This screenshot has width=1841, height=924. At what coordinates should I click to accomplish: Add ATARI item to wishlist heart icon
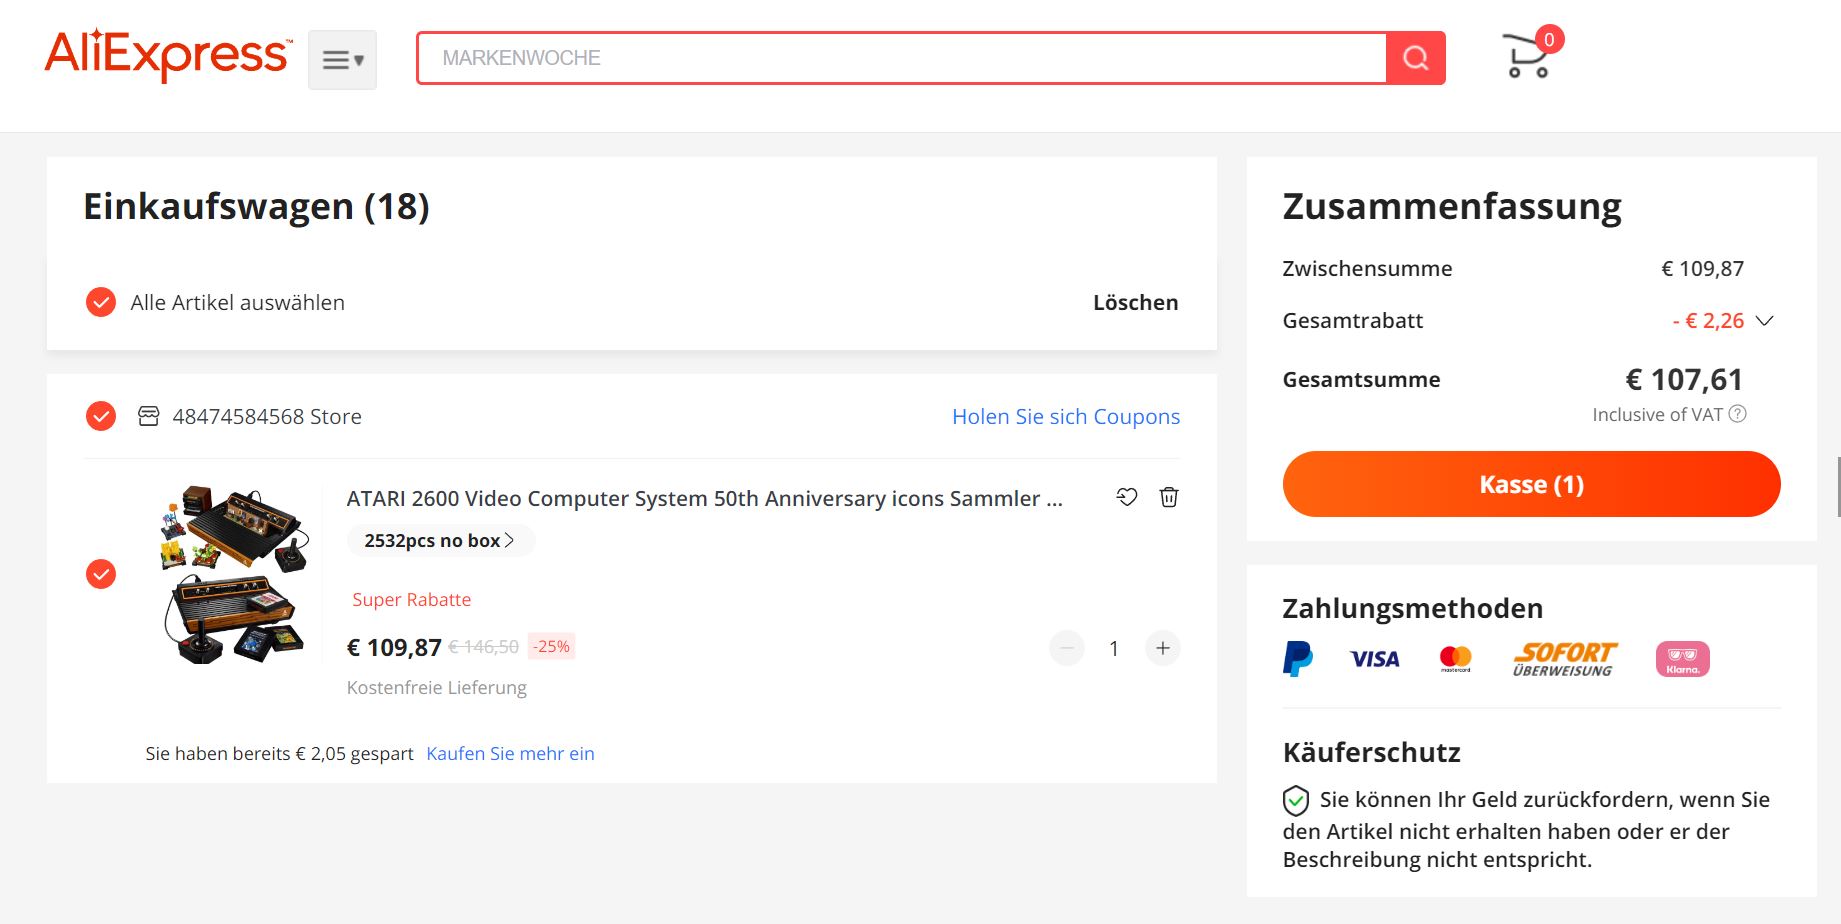[1127, 497]
